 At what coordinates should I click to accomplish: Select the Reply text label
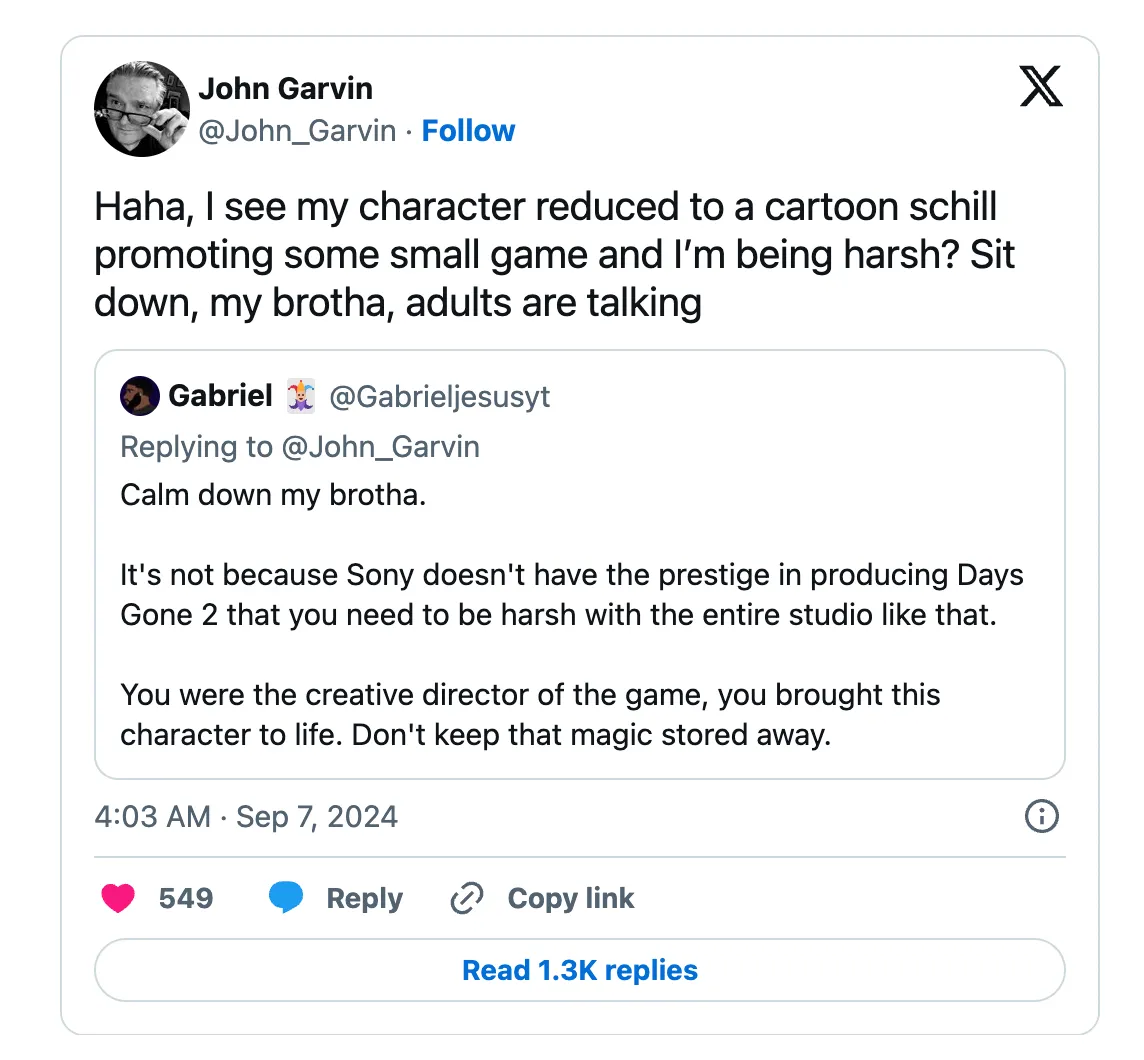364,899
